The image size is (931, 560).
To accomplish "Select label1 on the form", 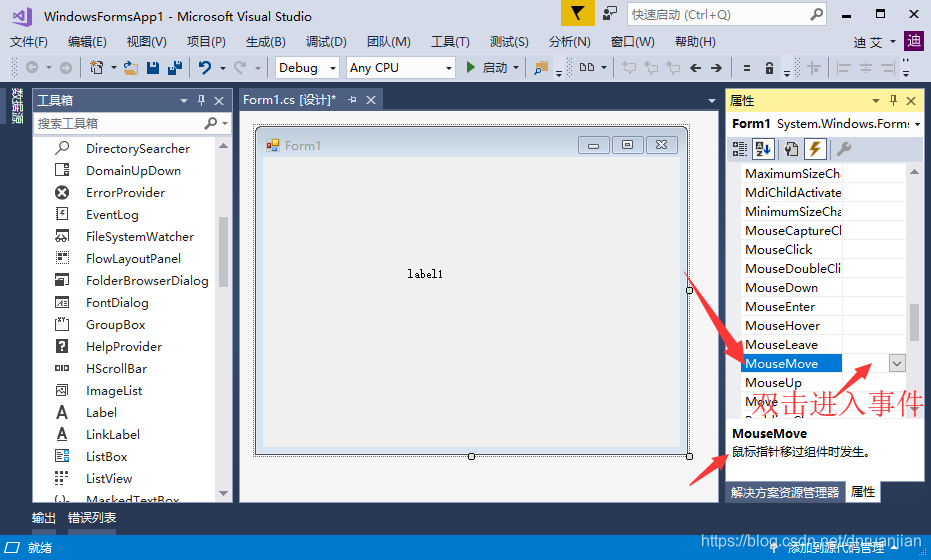I will [425, 274].
